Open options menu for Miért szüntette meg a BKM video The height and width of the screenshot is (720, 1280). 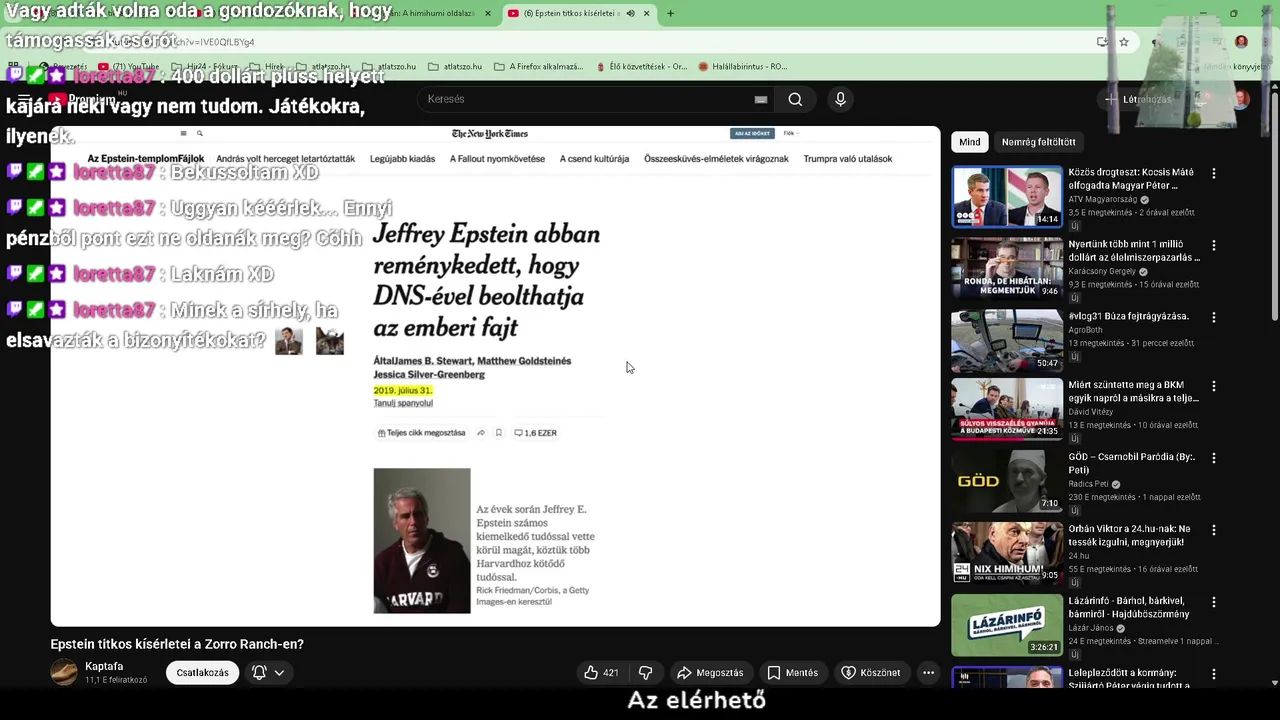pos(1214,386)
